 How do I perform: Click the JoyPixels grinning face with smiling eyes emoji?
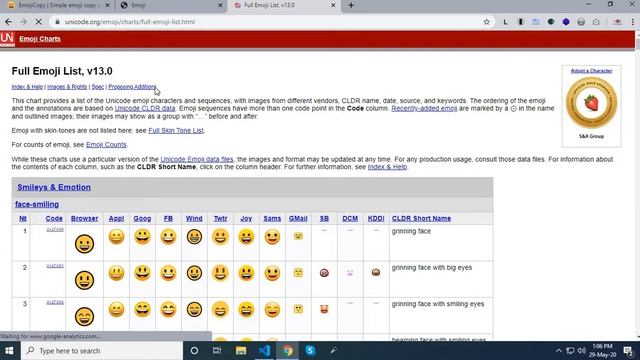(x=246, y=310)
